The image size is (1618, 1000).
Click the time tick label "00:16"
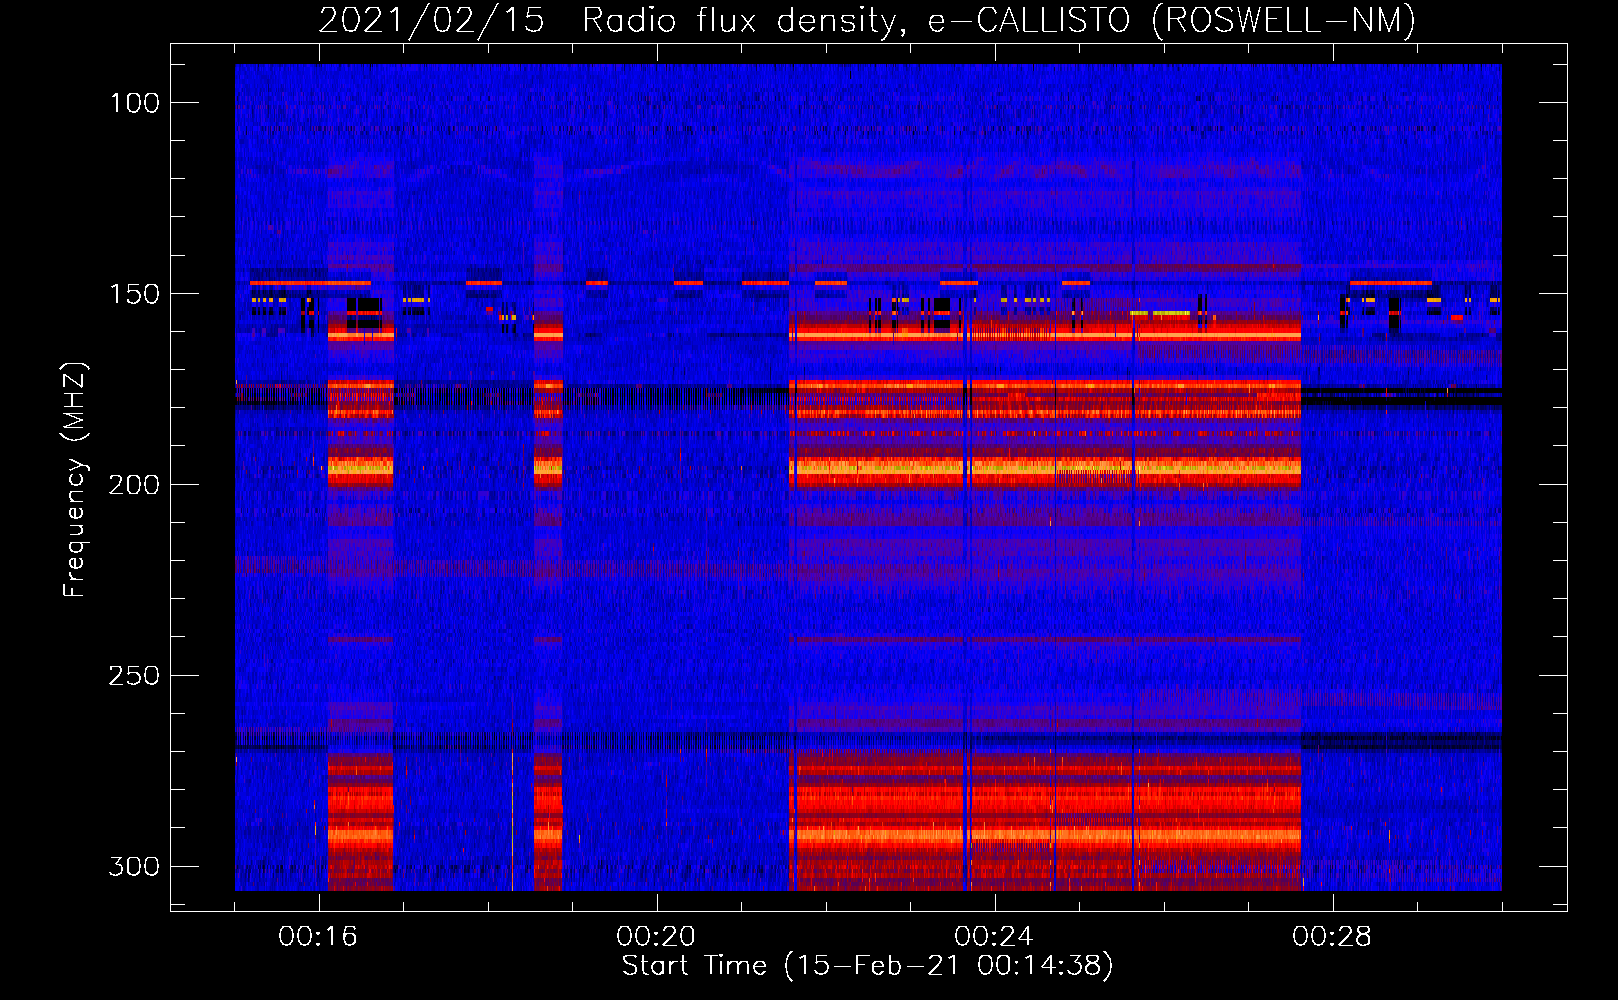coord(318,937)
